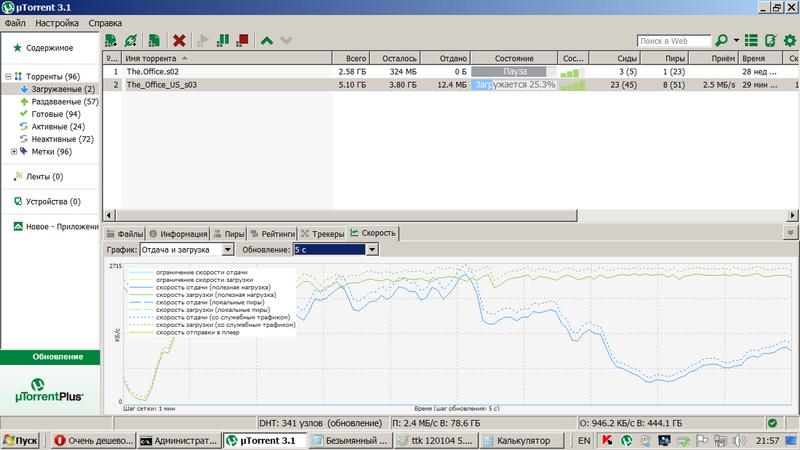This screenshot has height=450, width=800.
Task: Click the torrent list scroll-right arrow
Action: [792, 215]
